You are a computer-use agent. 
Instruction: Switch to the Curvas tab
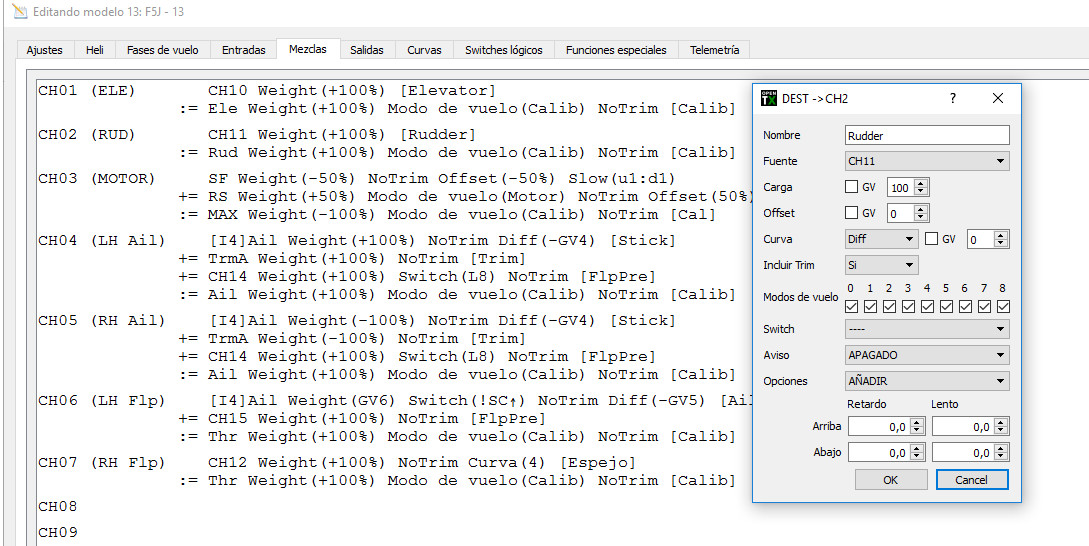click(x=424, y=50)
